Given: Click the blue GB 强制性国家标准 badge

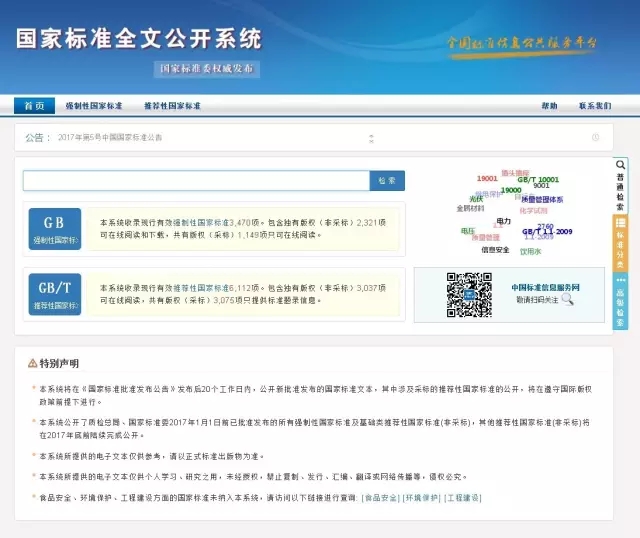Looking at the screenshot, I should [55, 229].
